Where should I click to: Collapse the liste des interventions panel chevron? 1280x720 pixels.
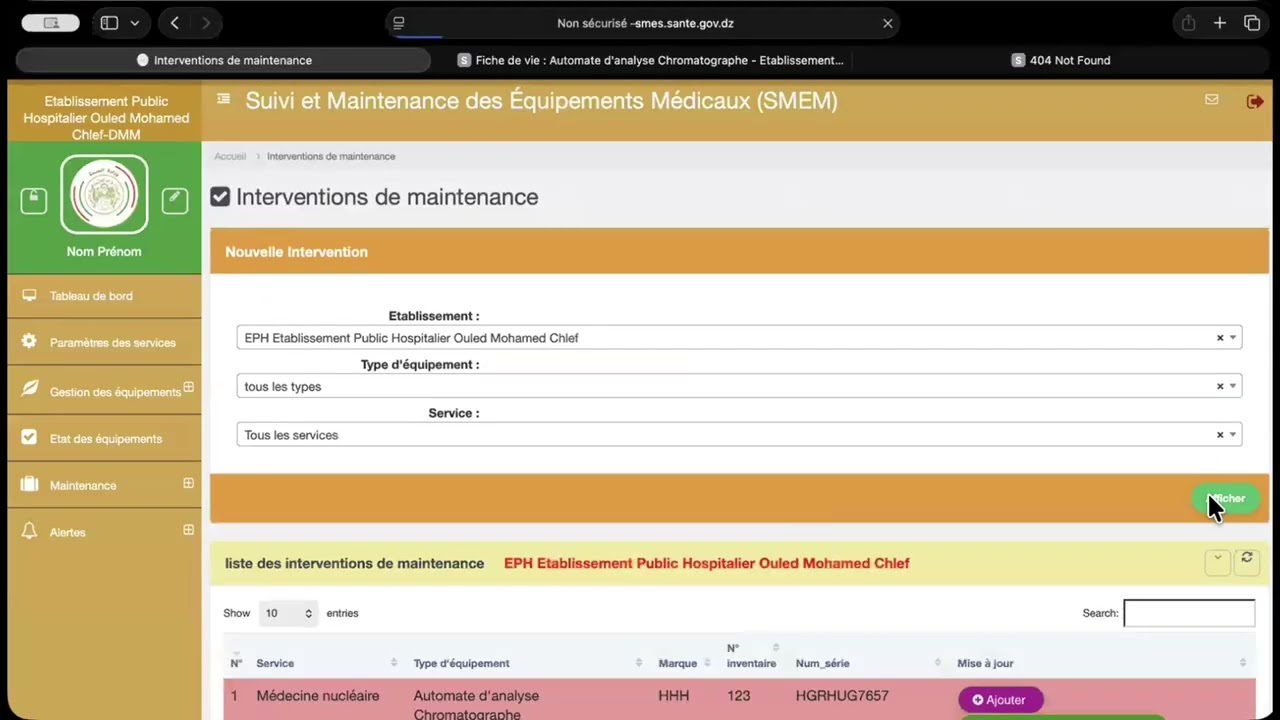[x=1217, y=562]
